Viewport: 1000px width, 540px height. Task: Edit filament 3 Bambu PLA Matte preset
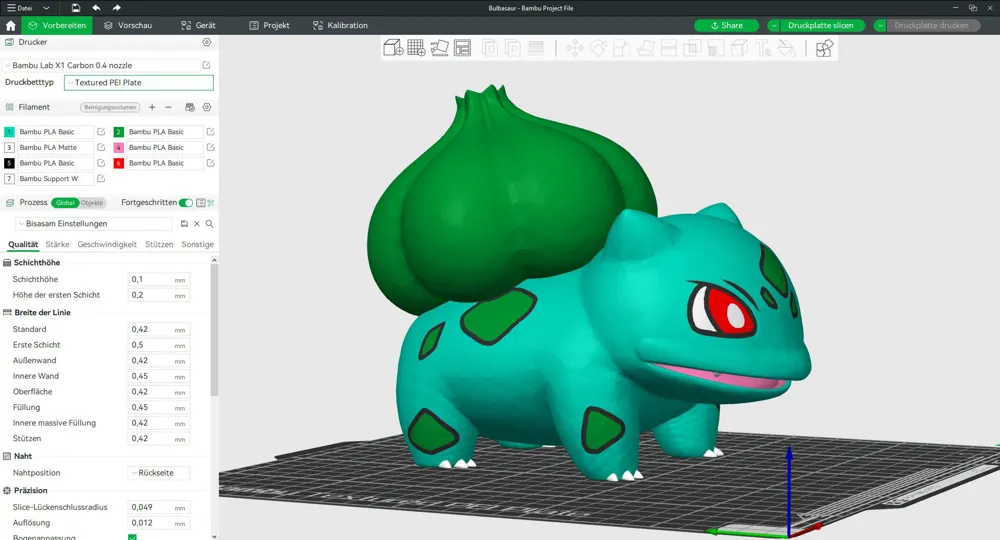(101, 147)
